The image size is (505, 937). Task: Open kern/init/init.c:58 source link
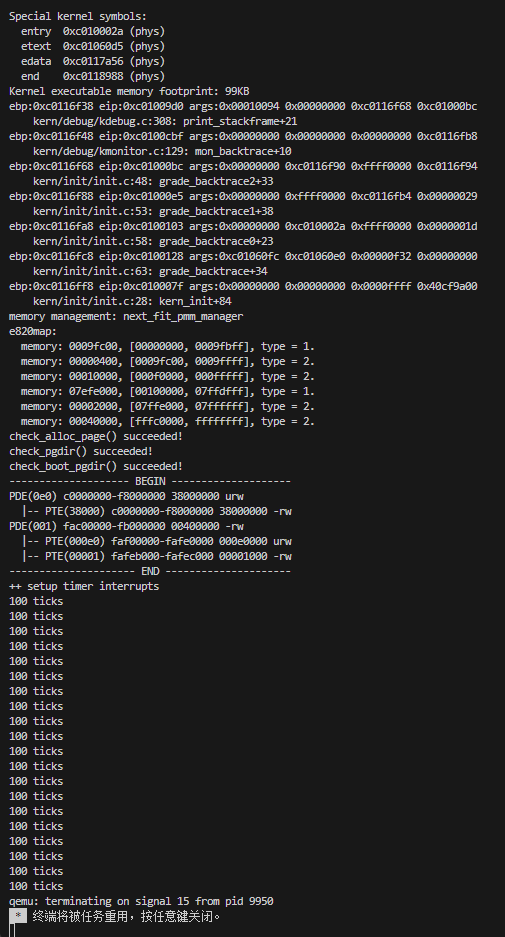pos(90,241)
